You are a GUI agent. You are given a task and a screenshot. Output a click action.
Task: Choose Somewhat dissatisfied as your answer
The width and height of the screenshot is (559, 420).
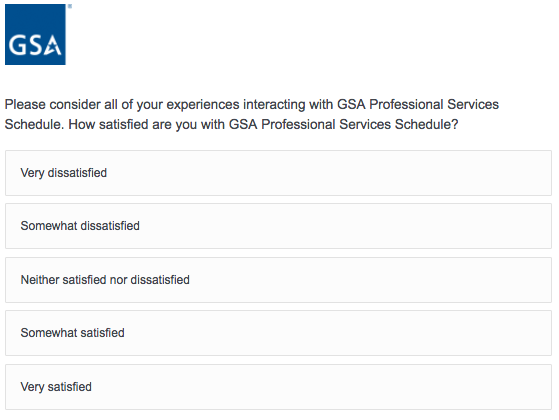coord(278,226)
